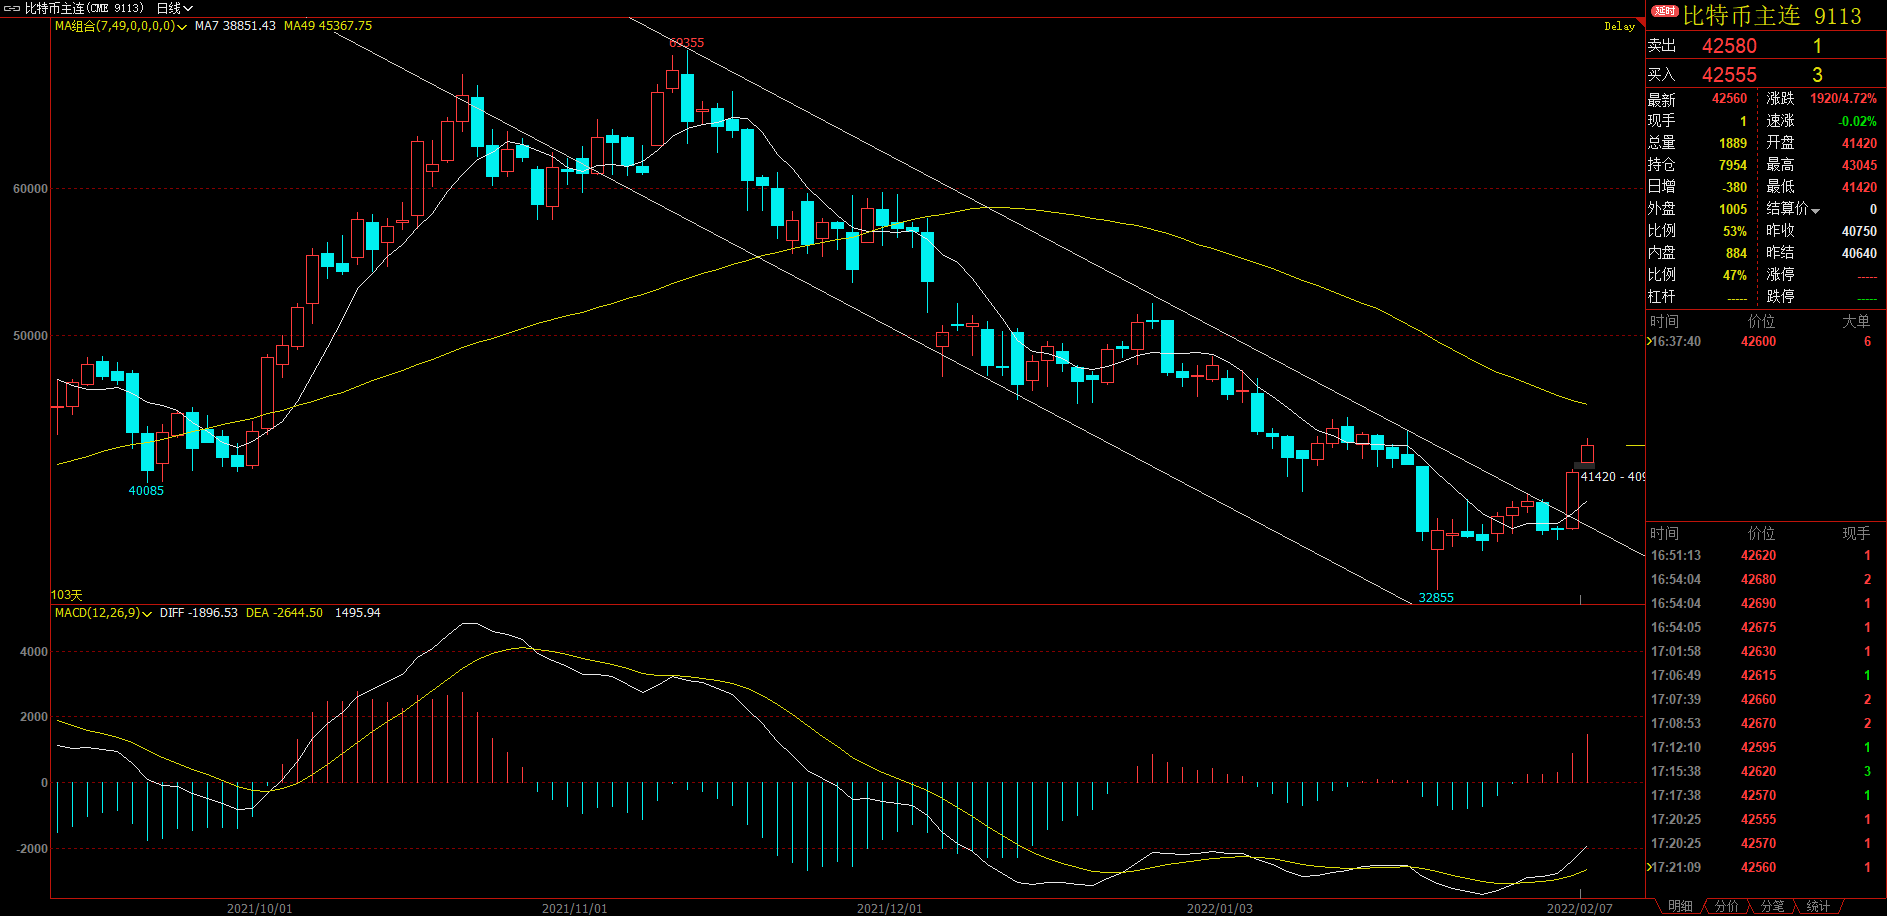Click the 比特币主连 9113 quote panel title

tap(1771, 16)
